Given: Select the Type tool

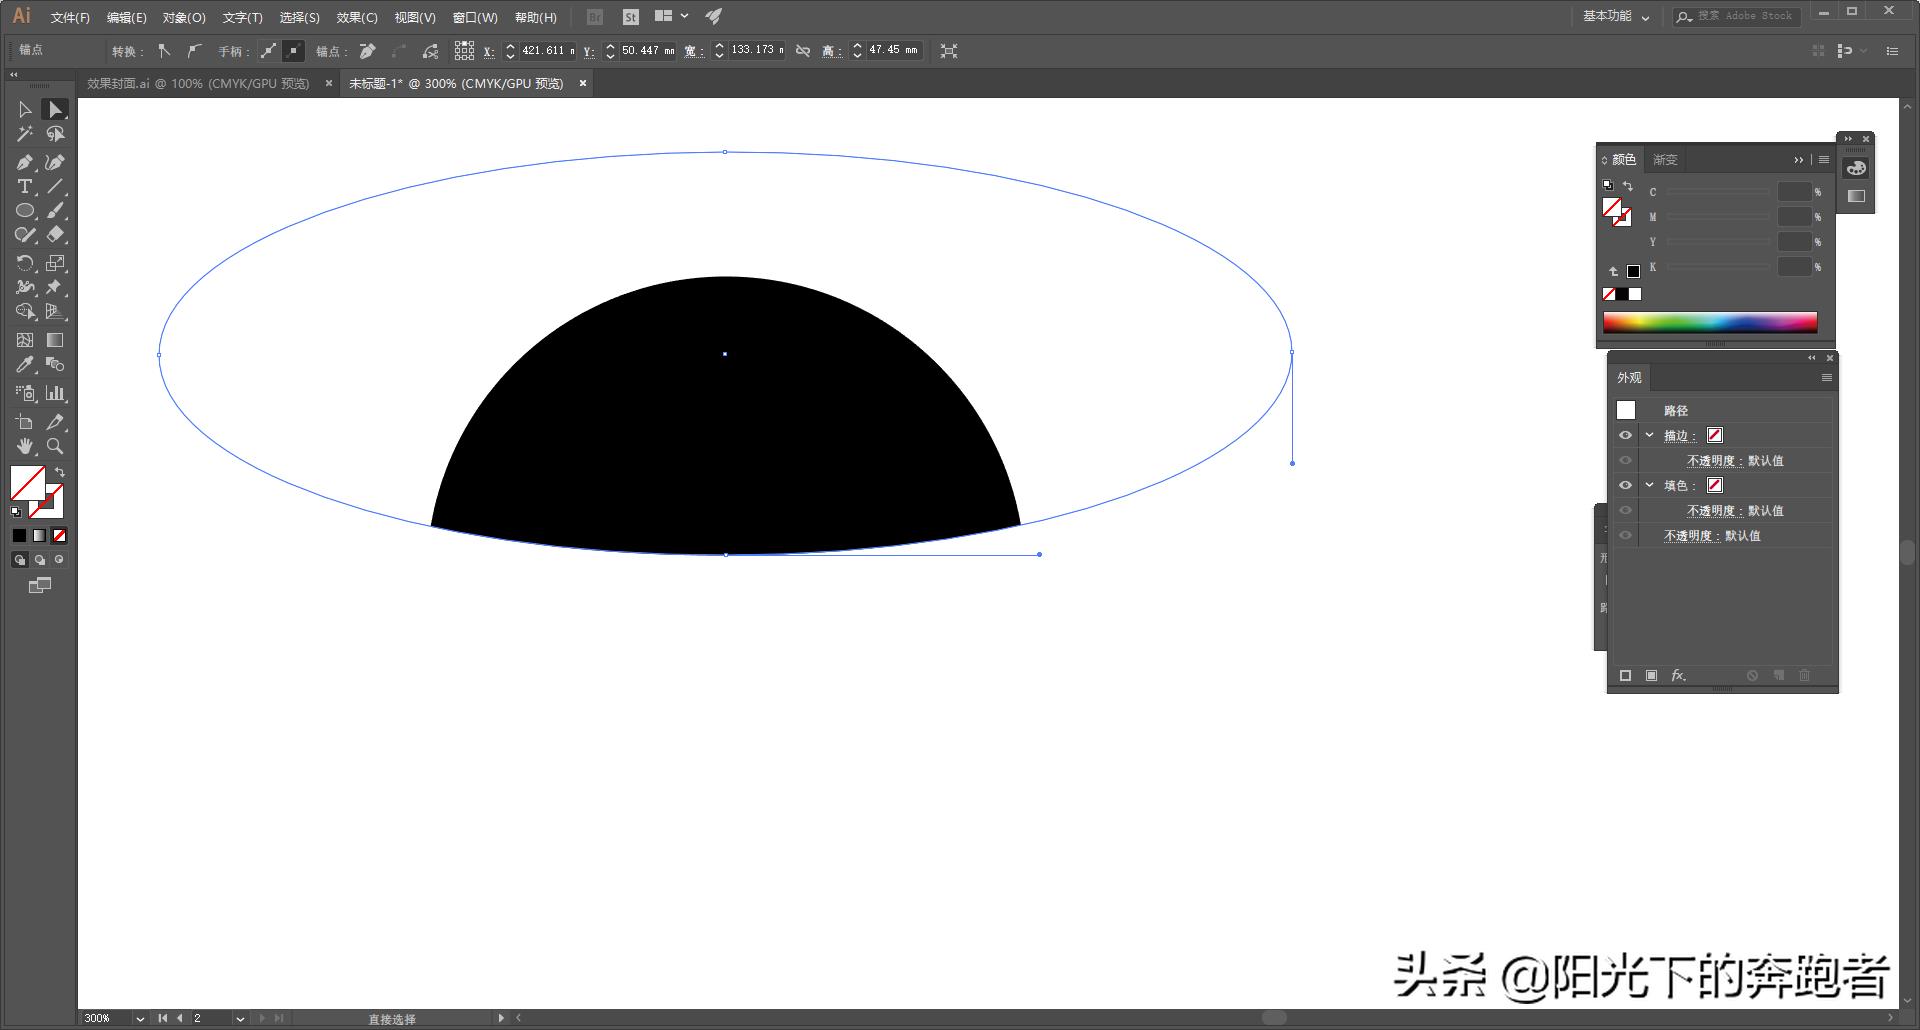Looking at the screenshot, I should pos(25,187).
